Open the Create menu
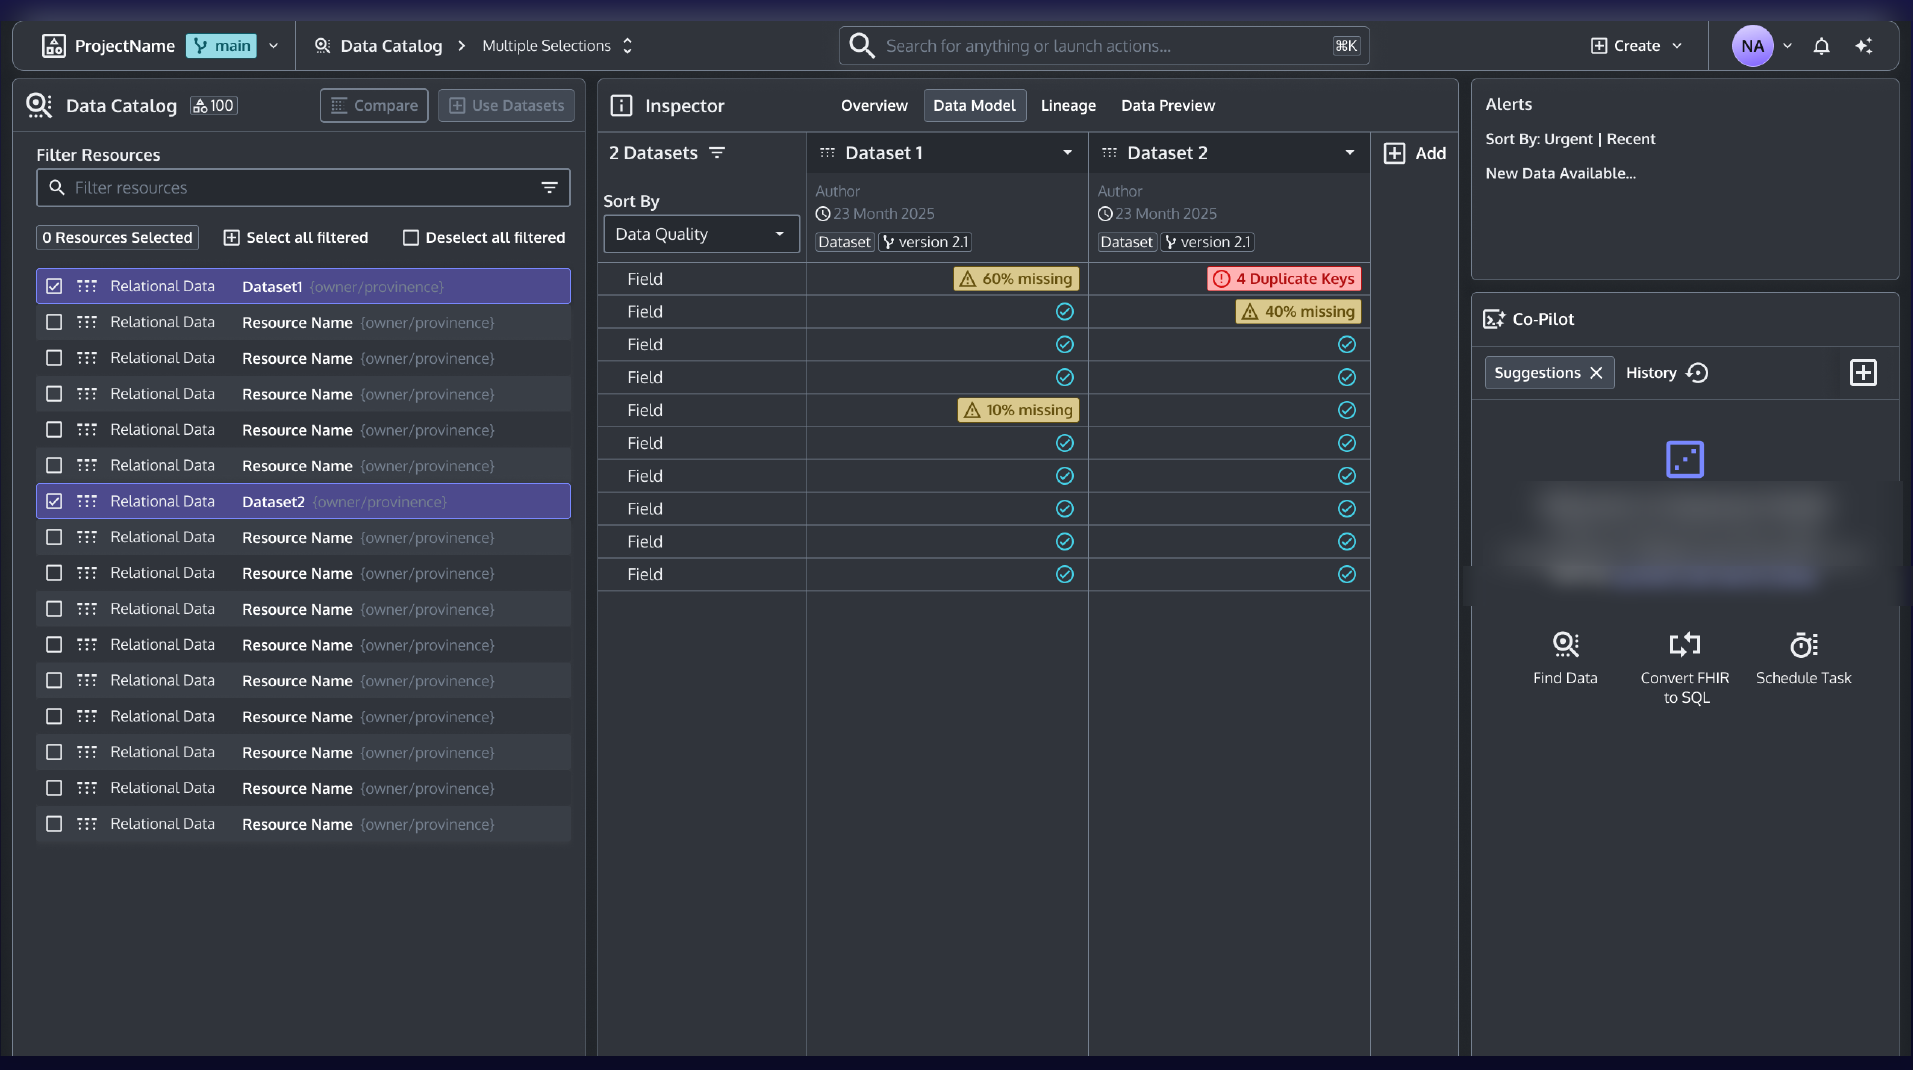1913x1070 pixels. [1636, 46]
